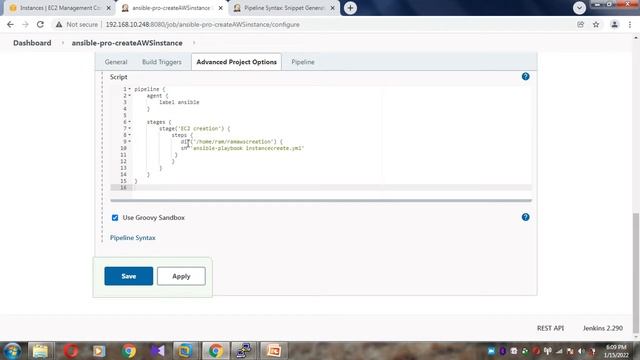Open media player taskbar icon
640x360 pixels.
99,351
